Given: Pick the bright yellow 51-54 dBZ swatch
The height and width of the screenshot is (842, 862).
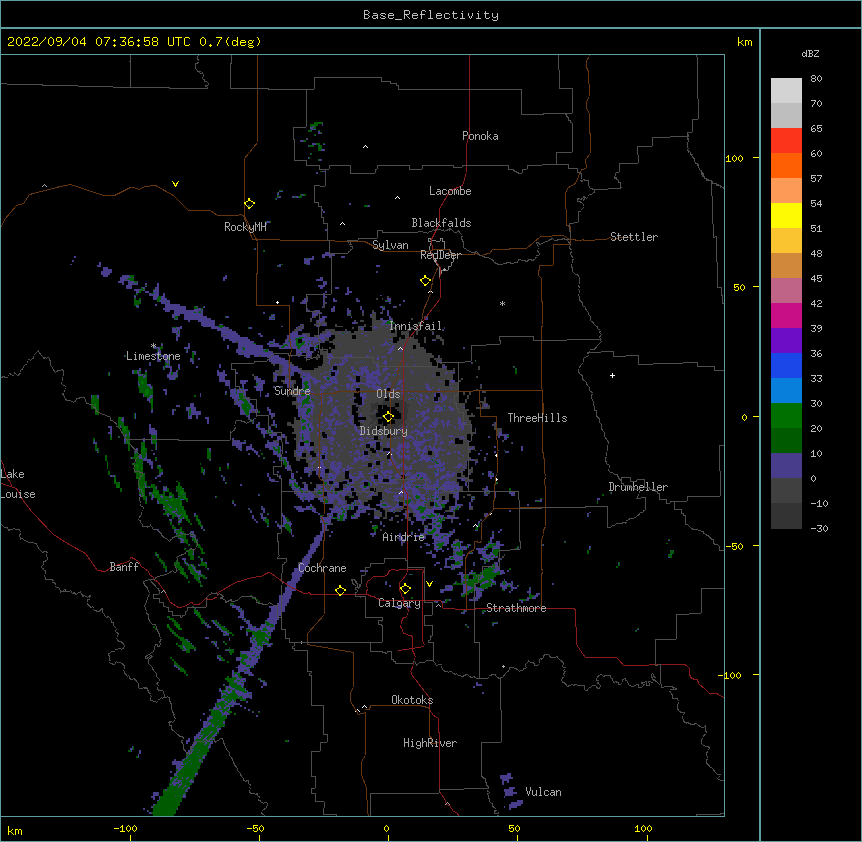Looking at the screenshot, I should [786, 215].
